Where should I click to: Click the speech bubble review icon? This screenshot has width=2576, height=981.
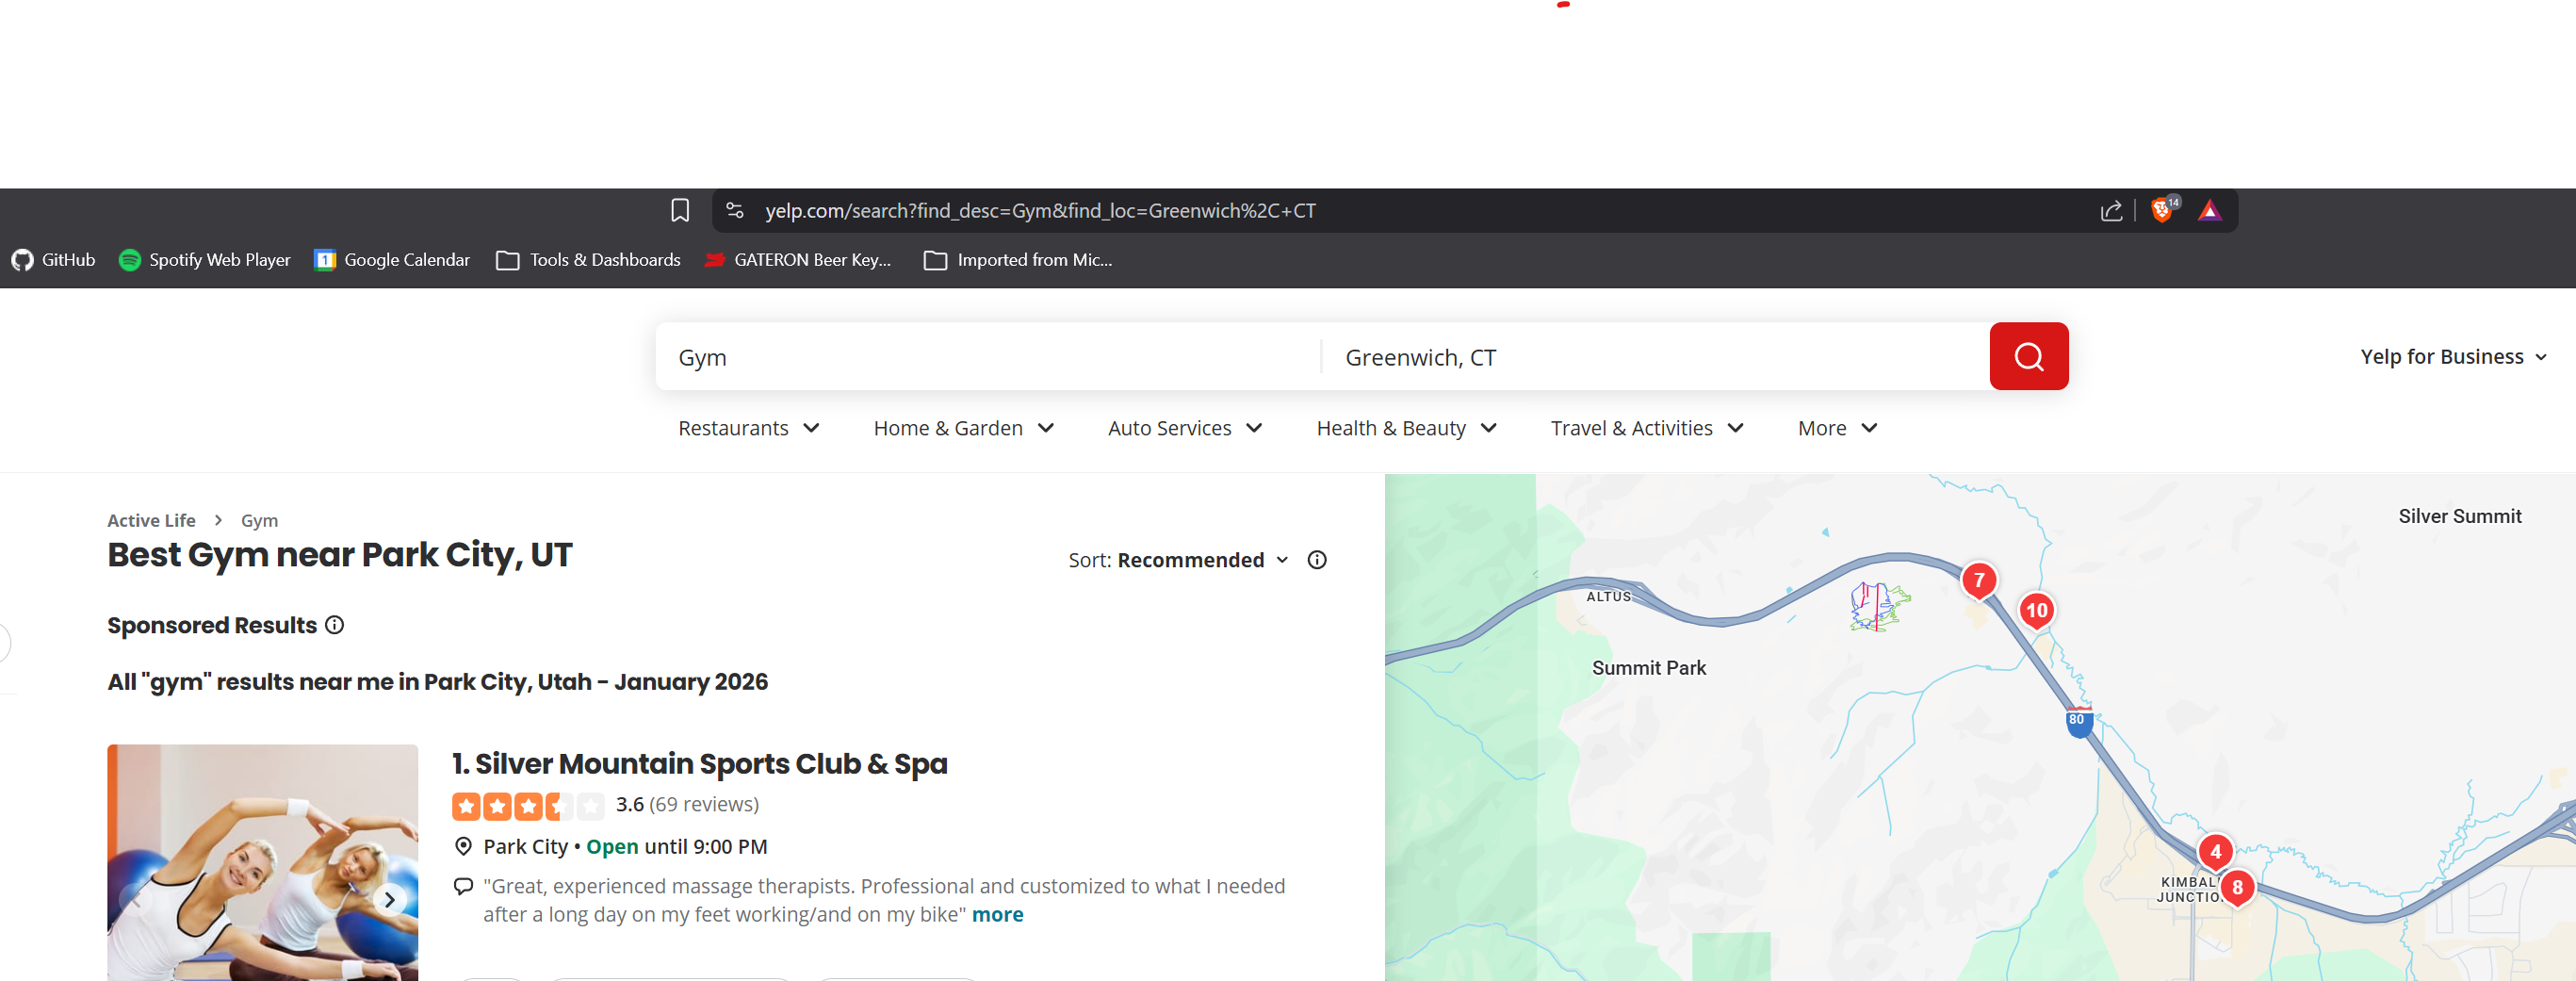point(463,887)
